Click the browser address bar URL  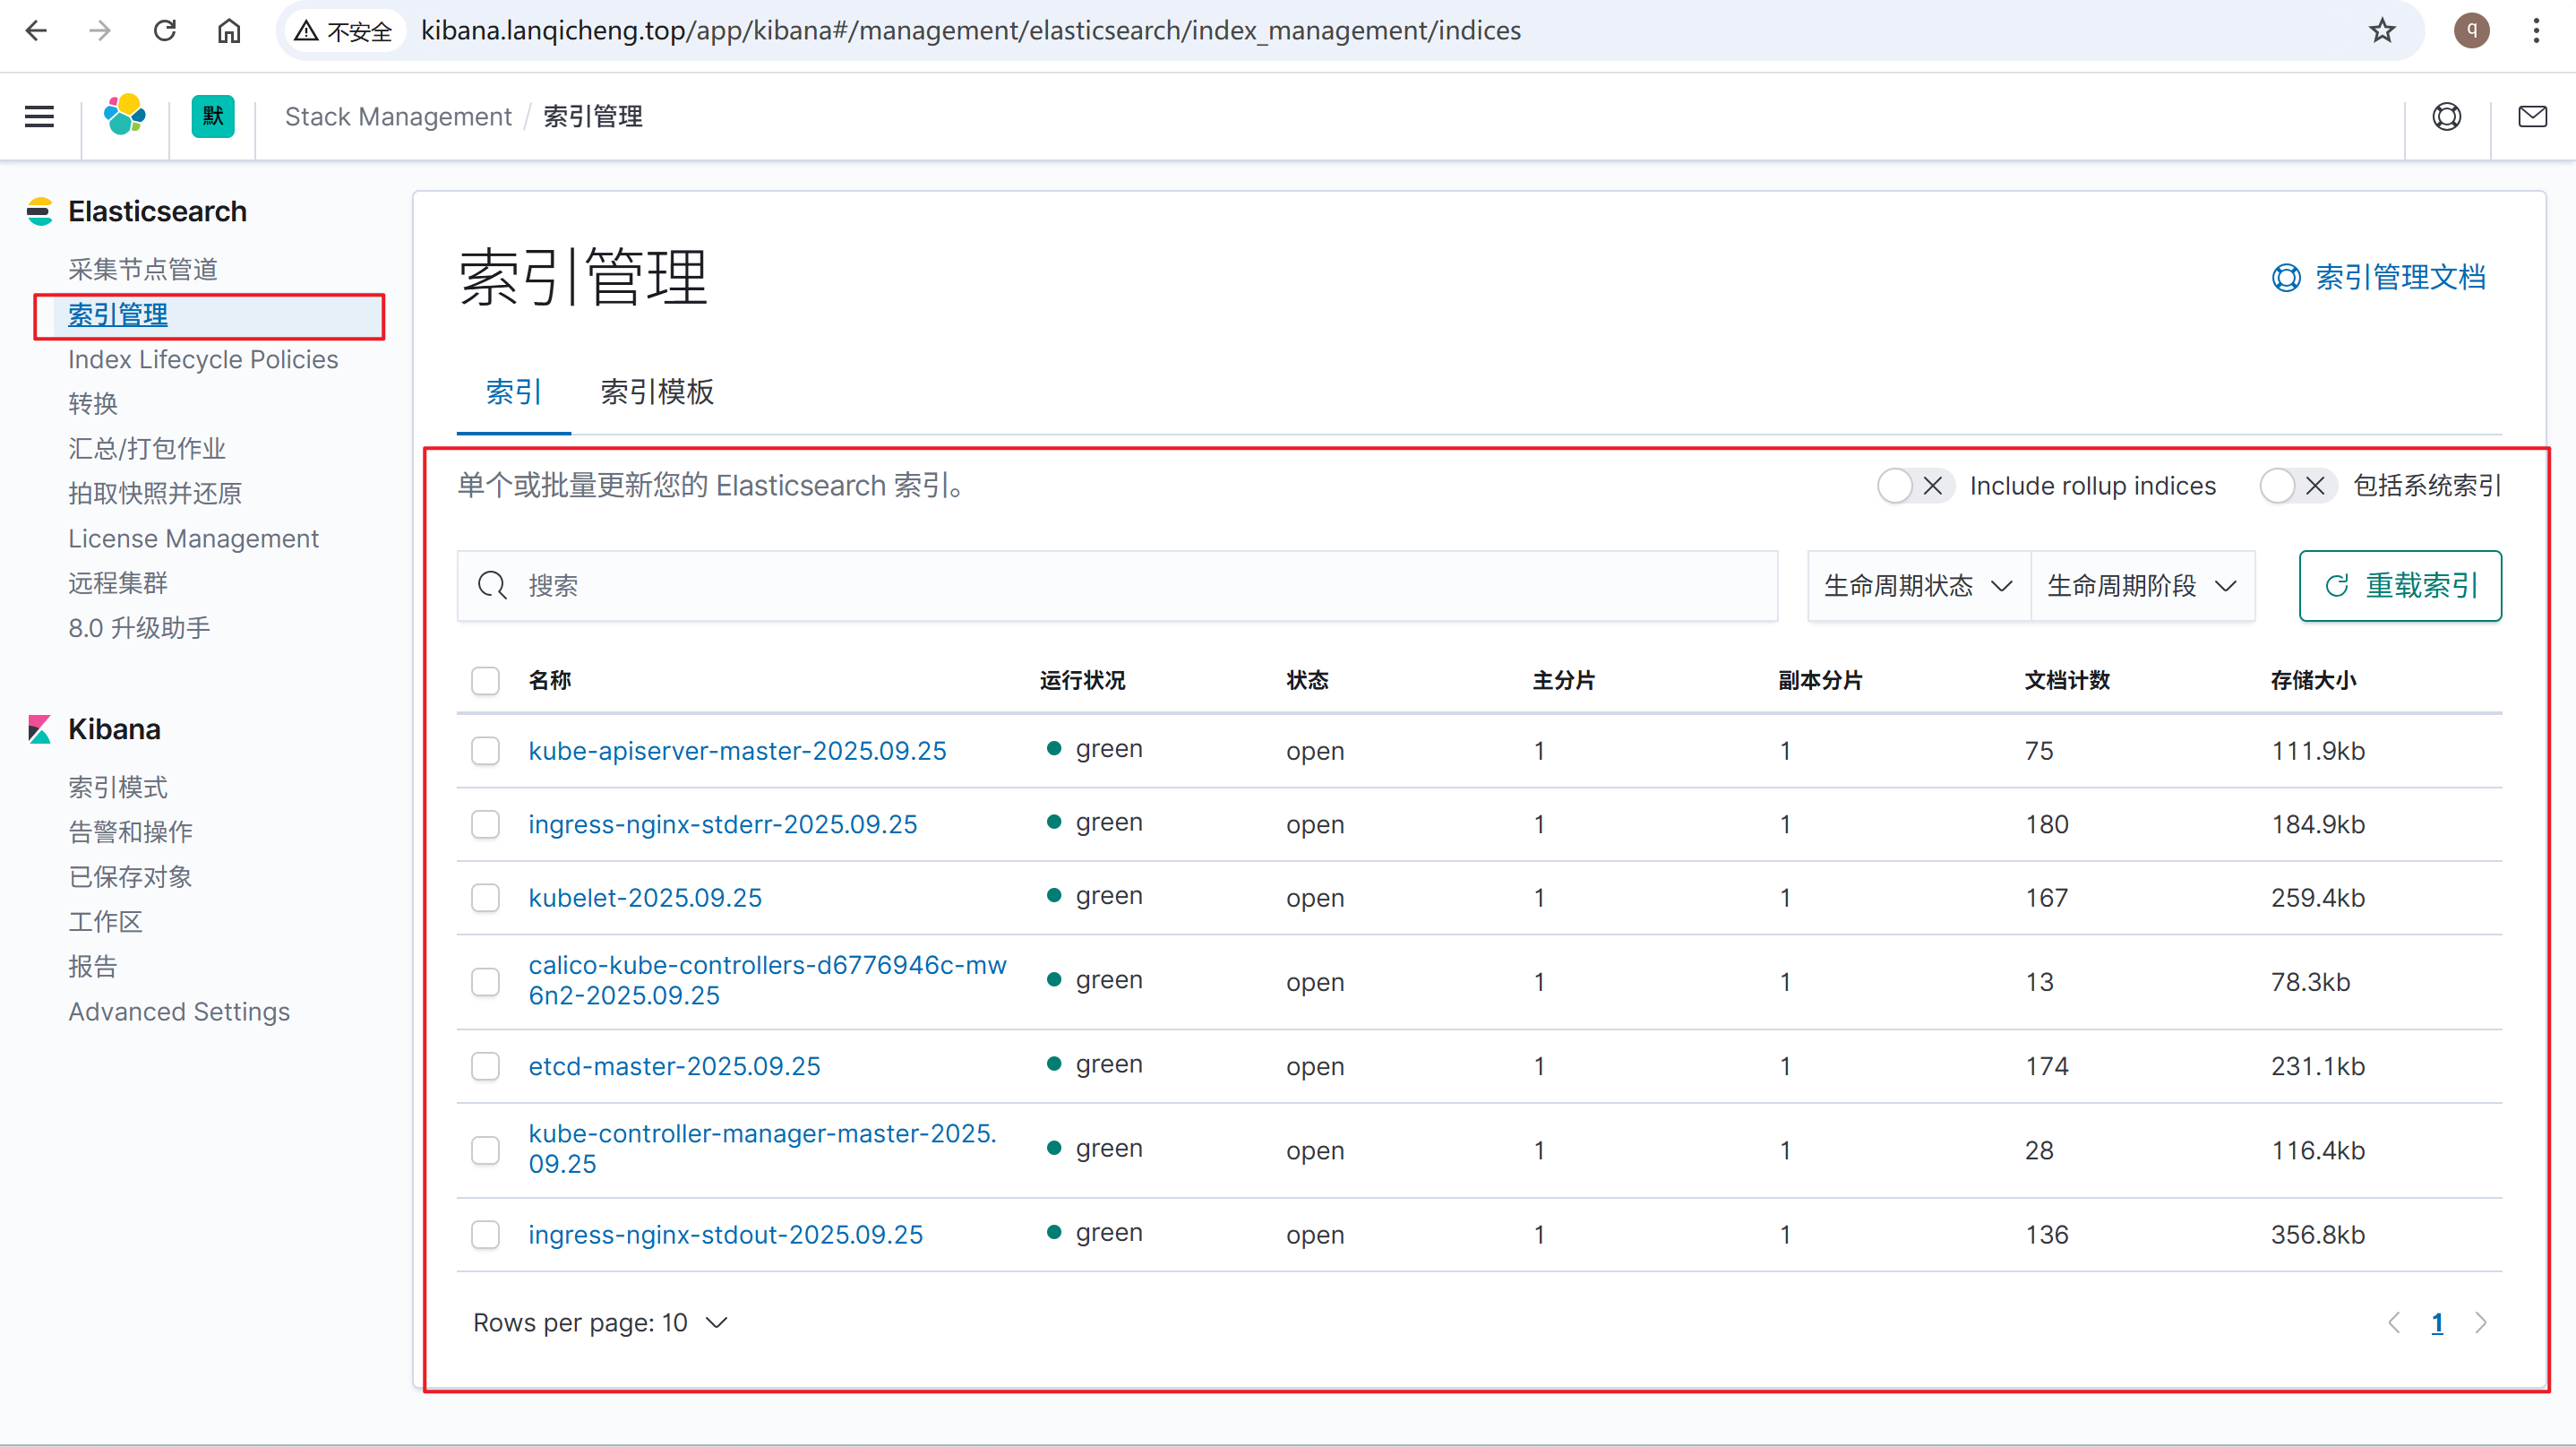pyautogui.click(x=970, y=31)
